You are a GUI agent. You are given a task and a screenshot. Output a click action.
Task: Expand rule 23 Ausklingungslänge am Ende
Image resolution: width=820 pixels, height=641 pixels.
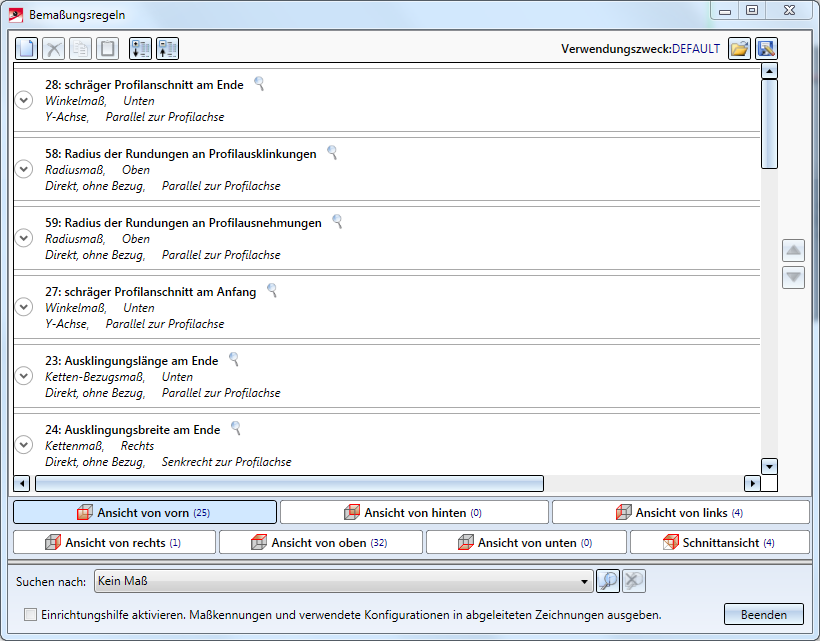(24, 376)
